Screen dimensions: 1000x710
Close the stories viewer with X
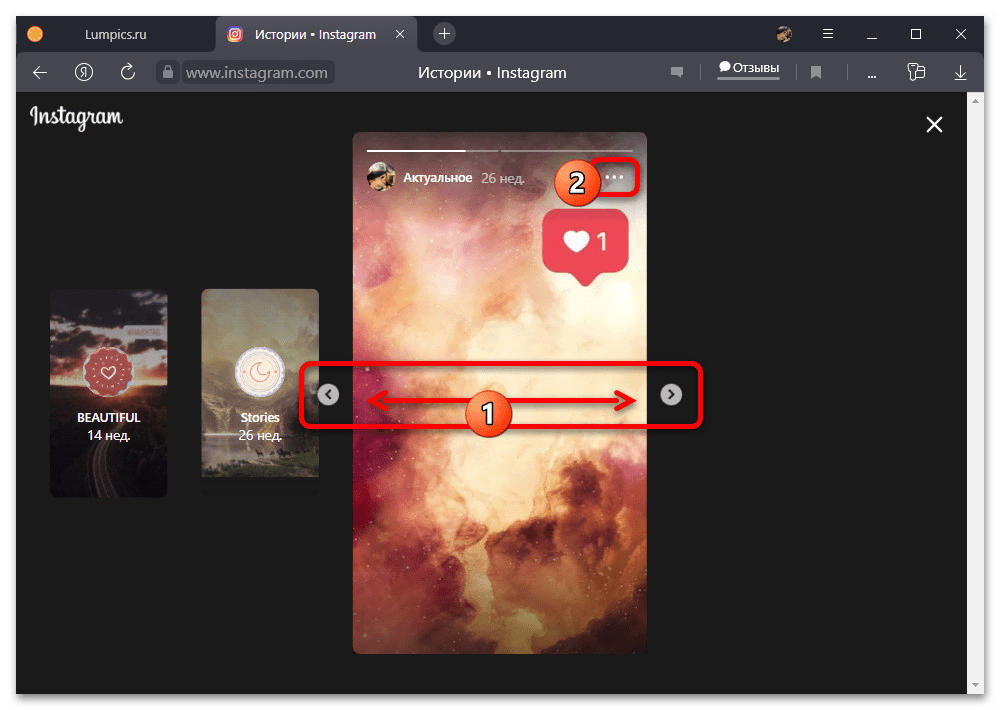[x=934, y=124]
